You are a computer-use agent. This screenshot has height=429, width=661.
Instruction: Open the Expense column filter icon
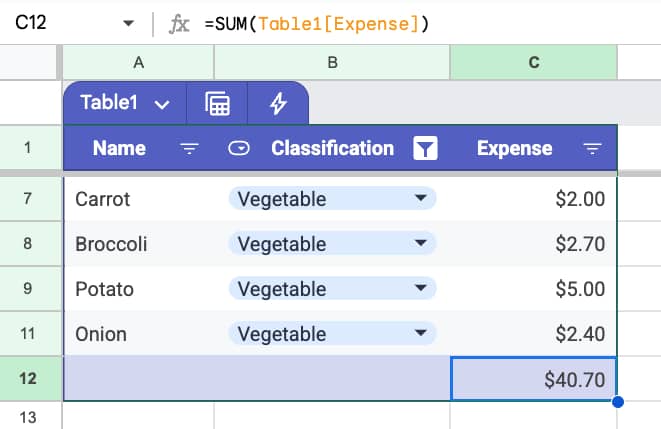592,149
